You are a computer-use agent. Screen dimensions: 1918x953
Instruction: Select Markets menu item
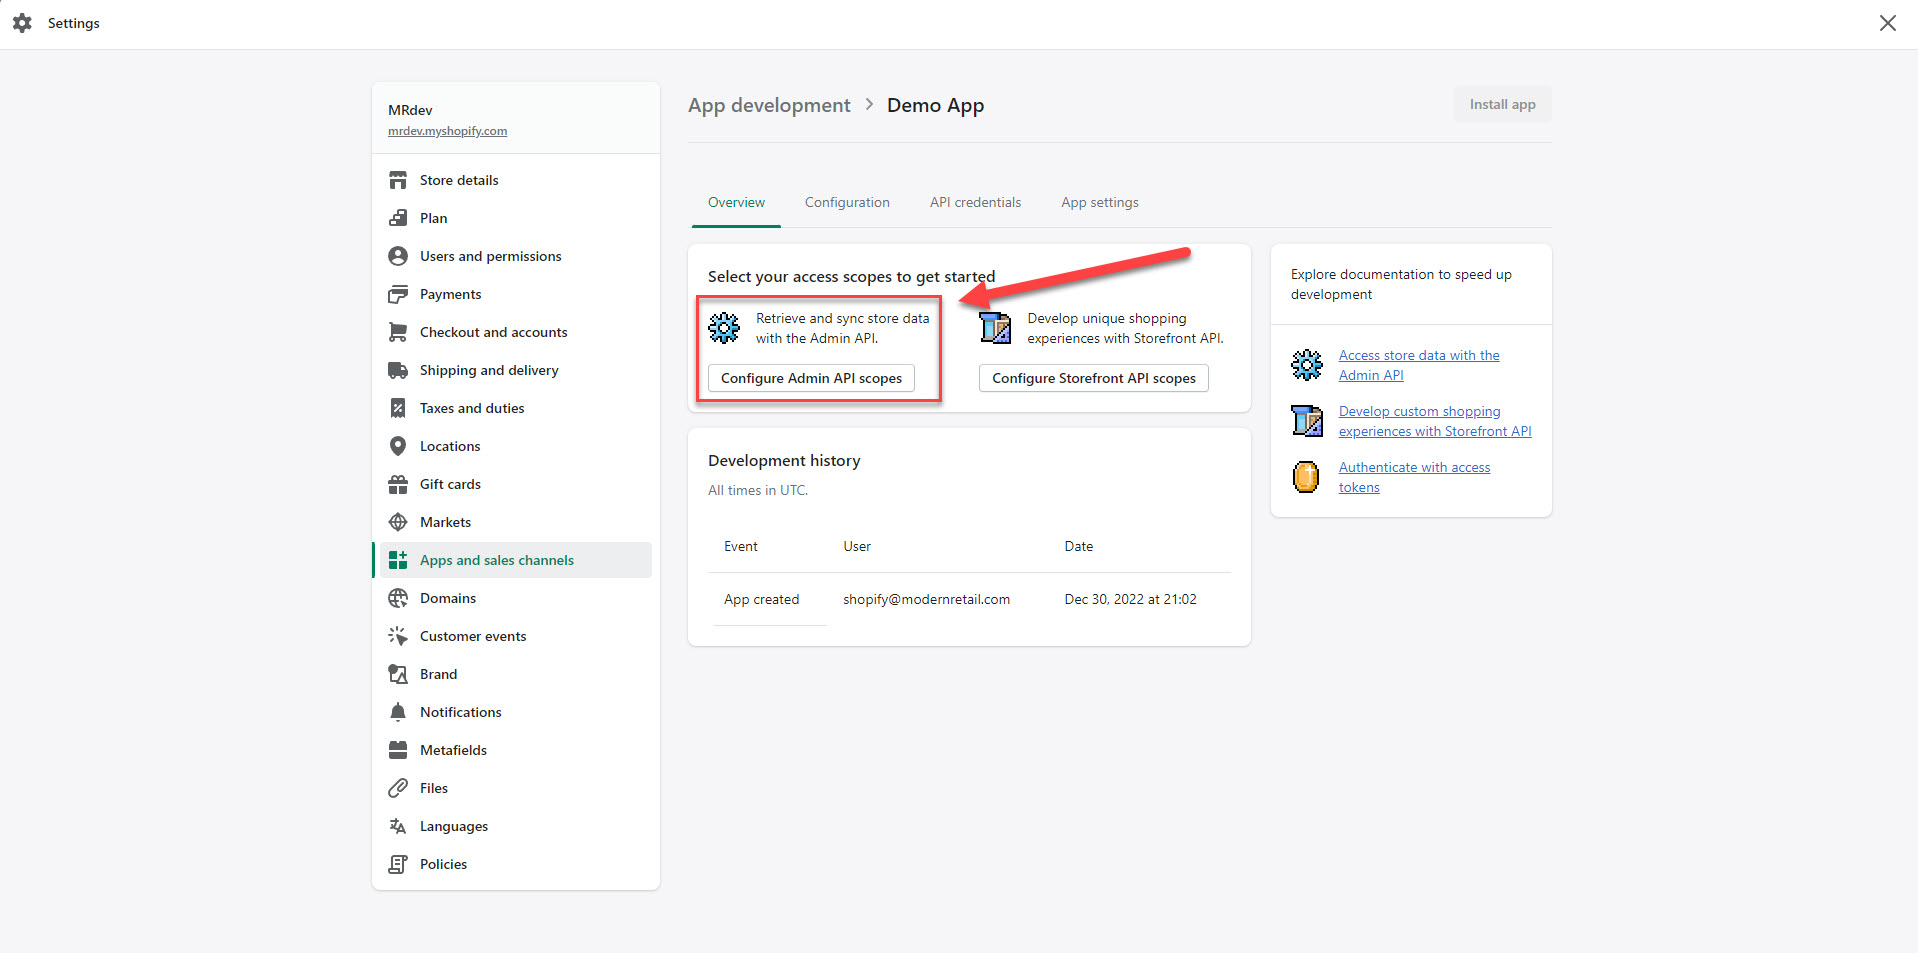point(516,522)
